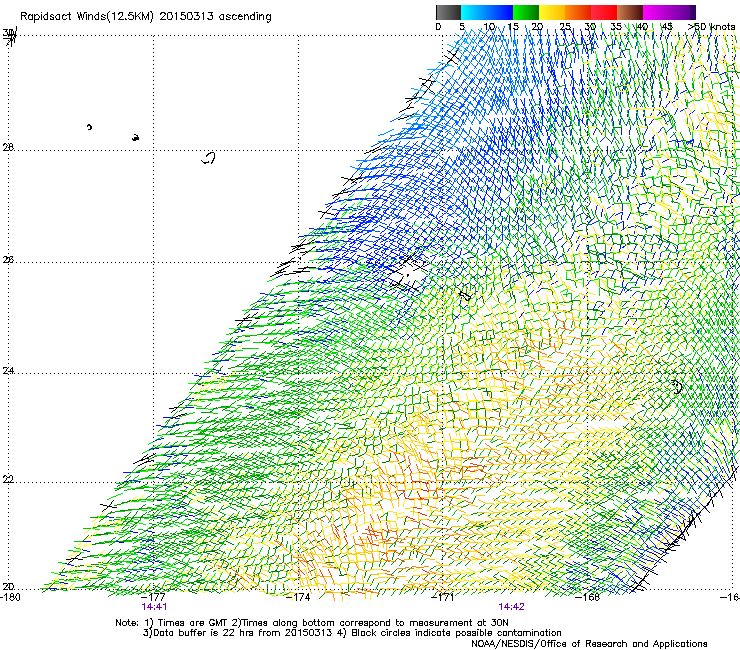The image size is (740, 650).
Task: Click the '24' latitude axis label
Action: [8, 371]
